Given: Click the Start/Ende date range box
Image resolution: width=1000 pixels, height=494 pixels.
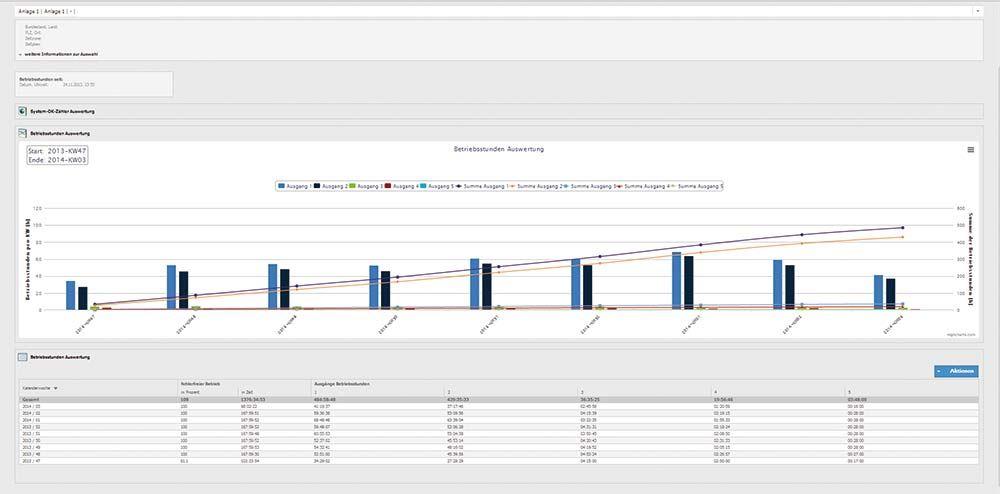Looking at the screenshot, I should pos(58,154).
